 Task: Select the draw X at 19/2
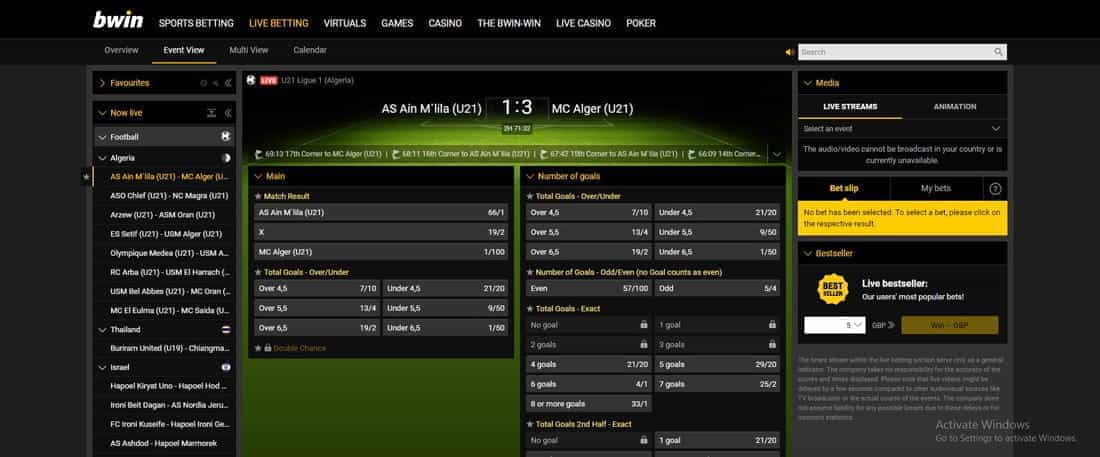381,232
